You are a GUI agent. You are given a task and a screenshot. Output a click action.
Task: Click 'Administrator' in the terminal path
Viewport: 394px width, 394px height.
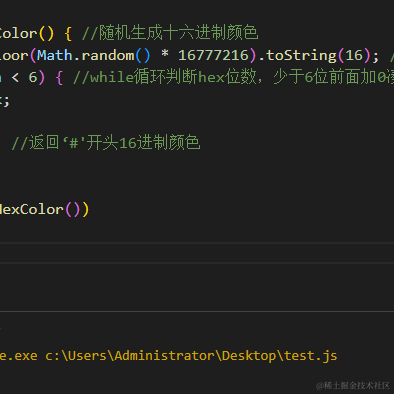164,356
